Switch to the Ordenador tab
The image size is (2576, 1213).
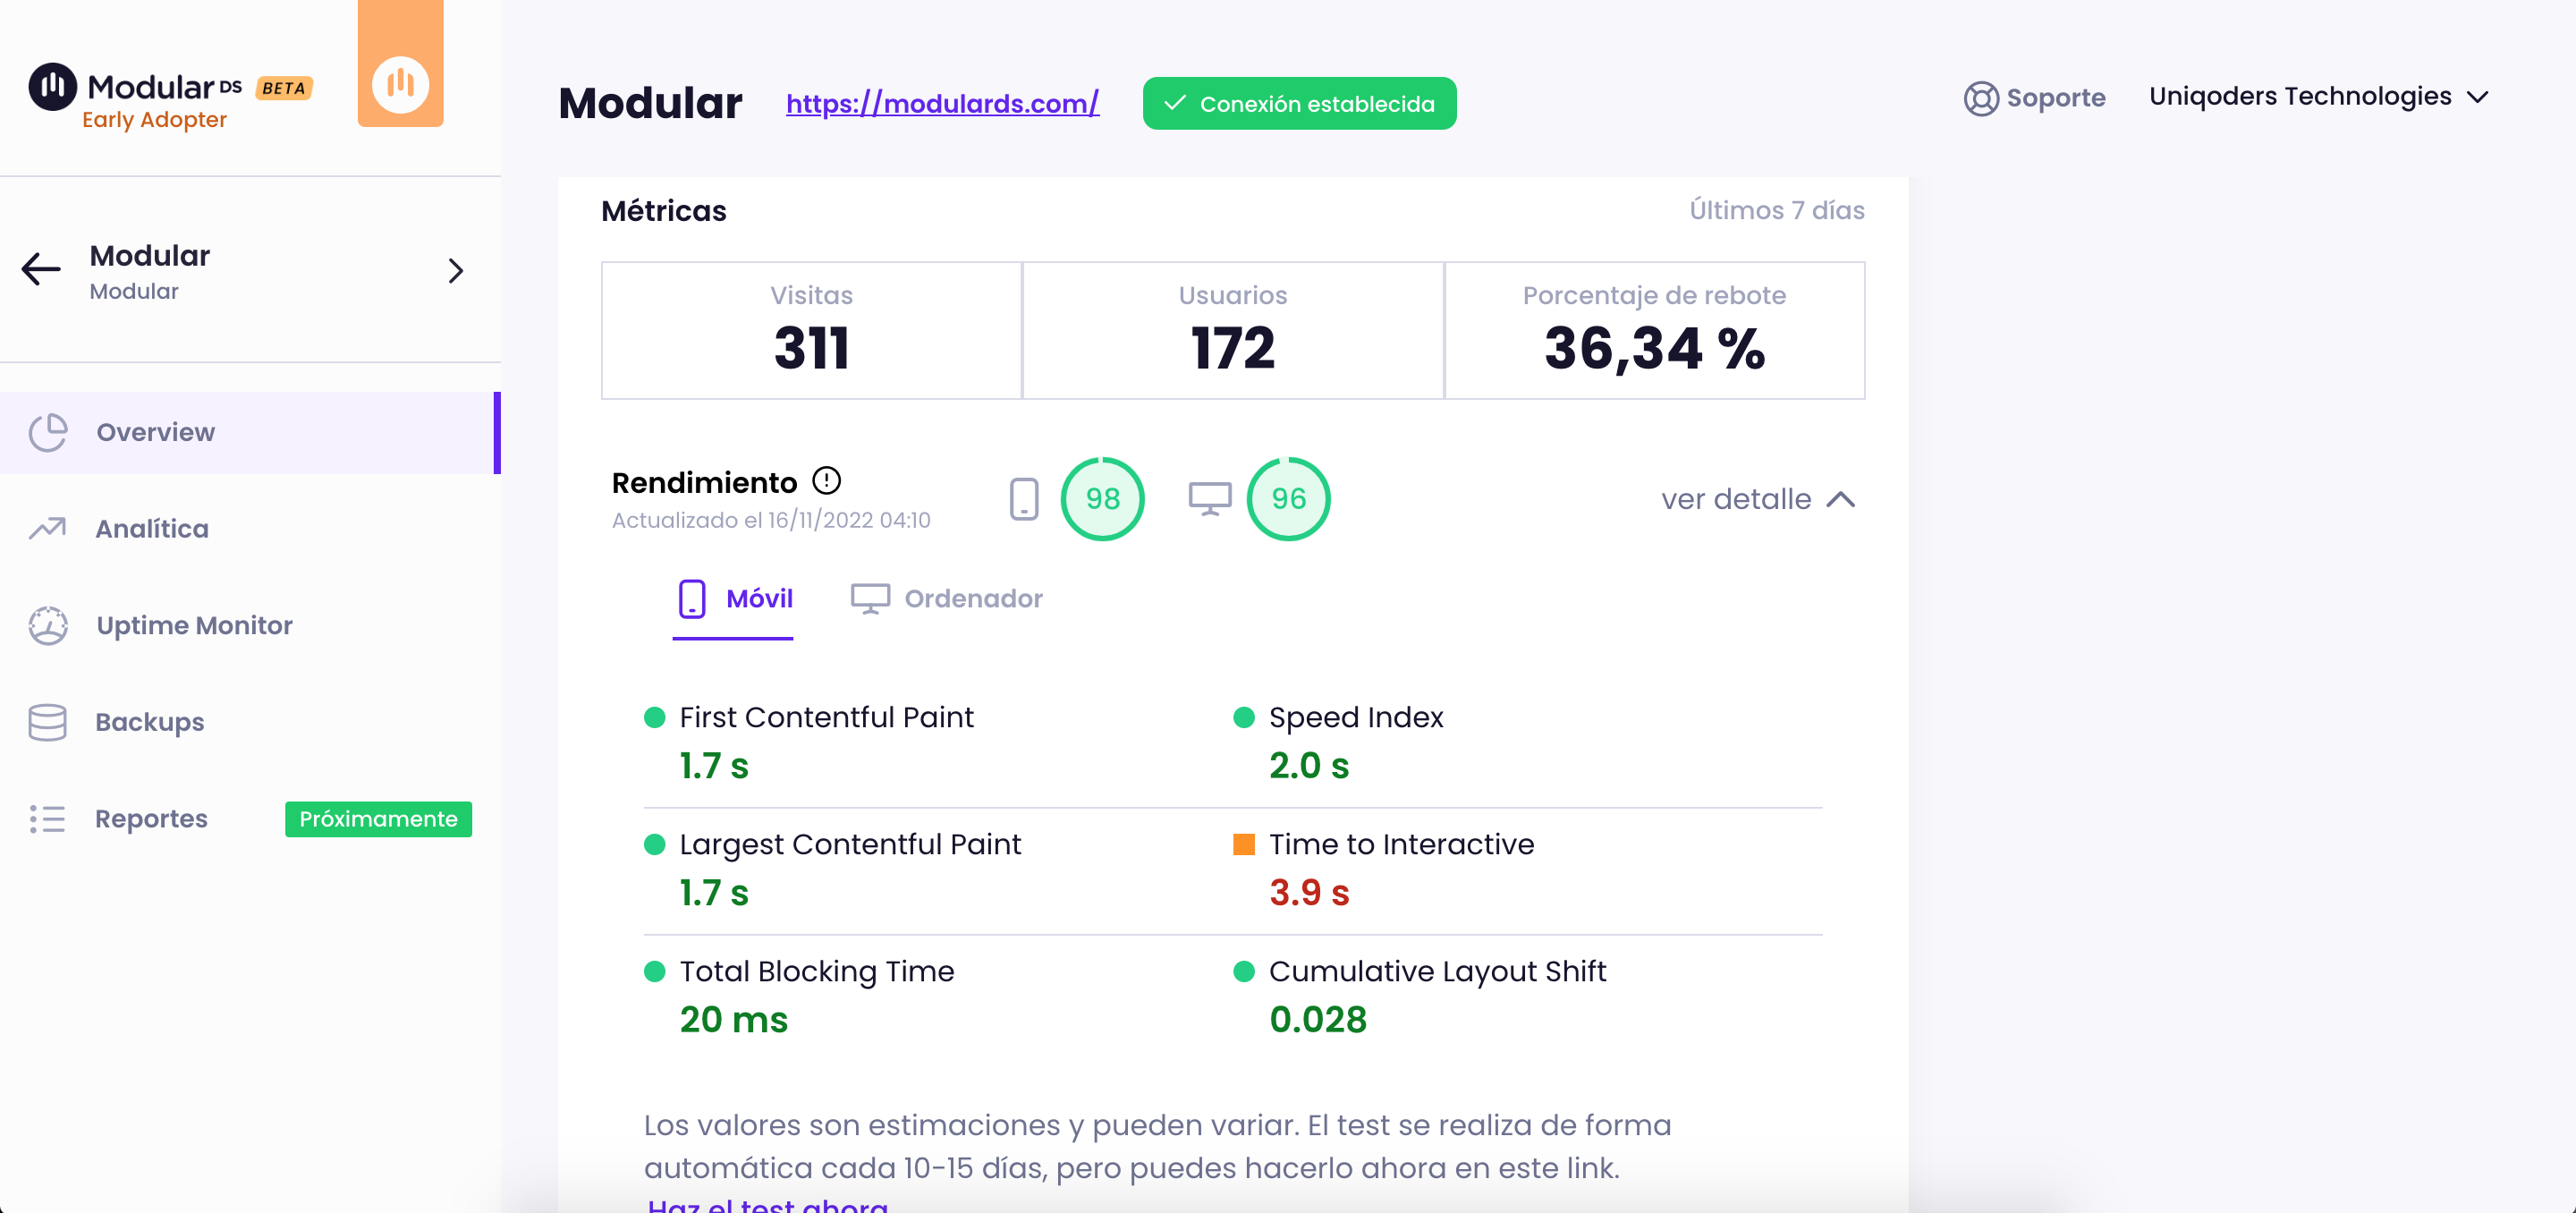click(x=946, y=599)
